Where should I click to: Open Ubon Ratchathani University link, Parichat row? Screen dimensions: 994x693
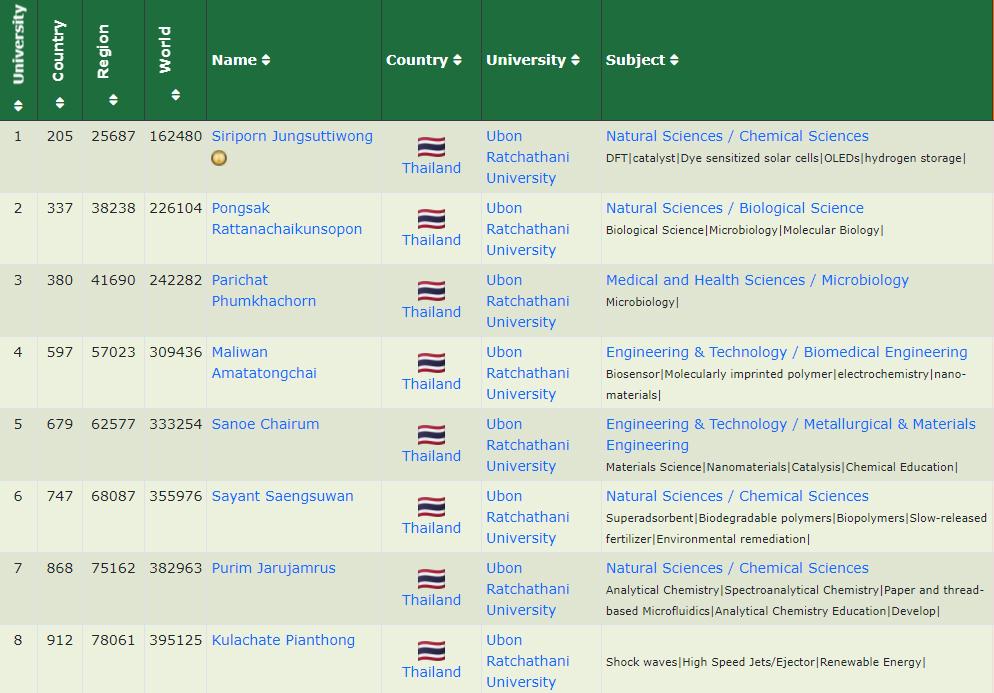point(527,301)
